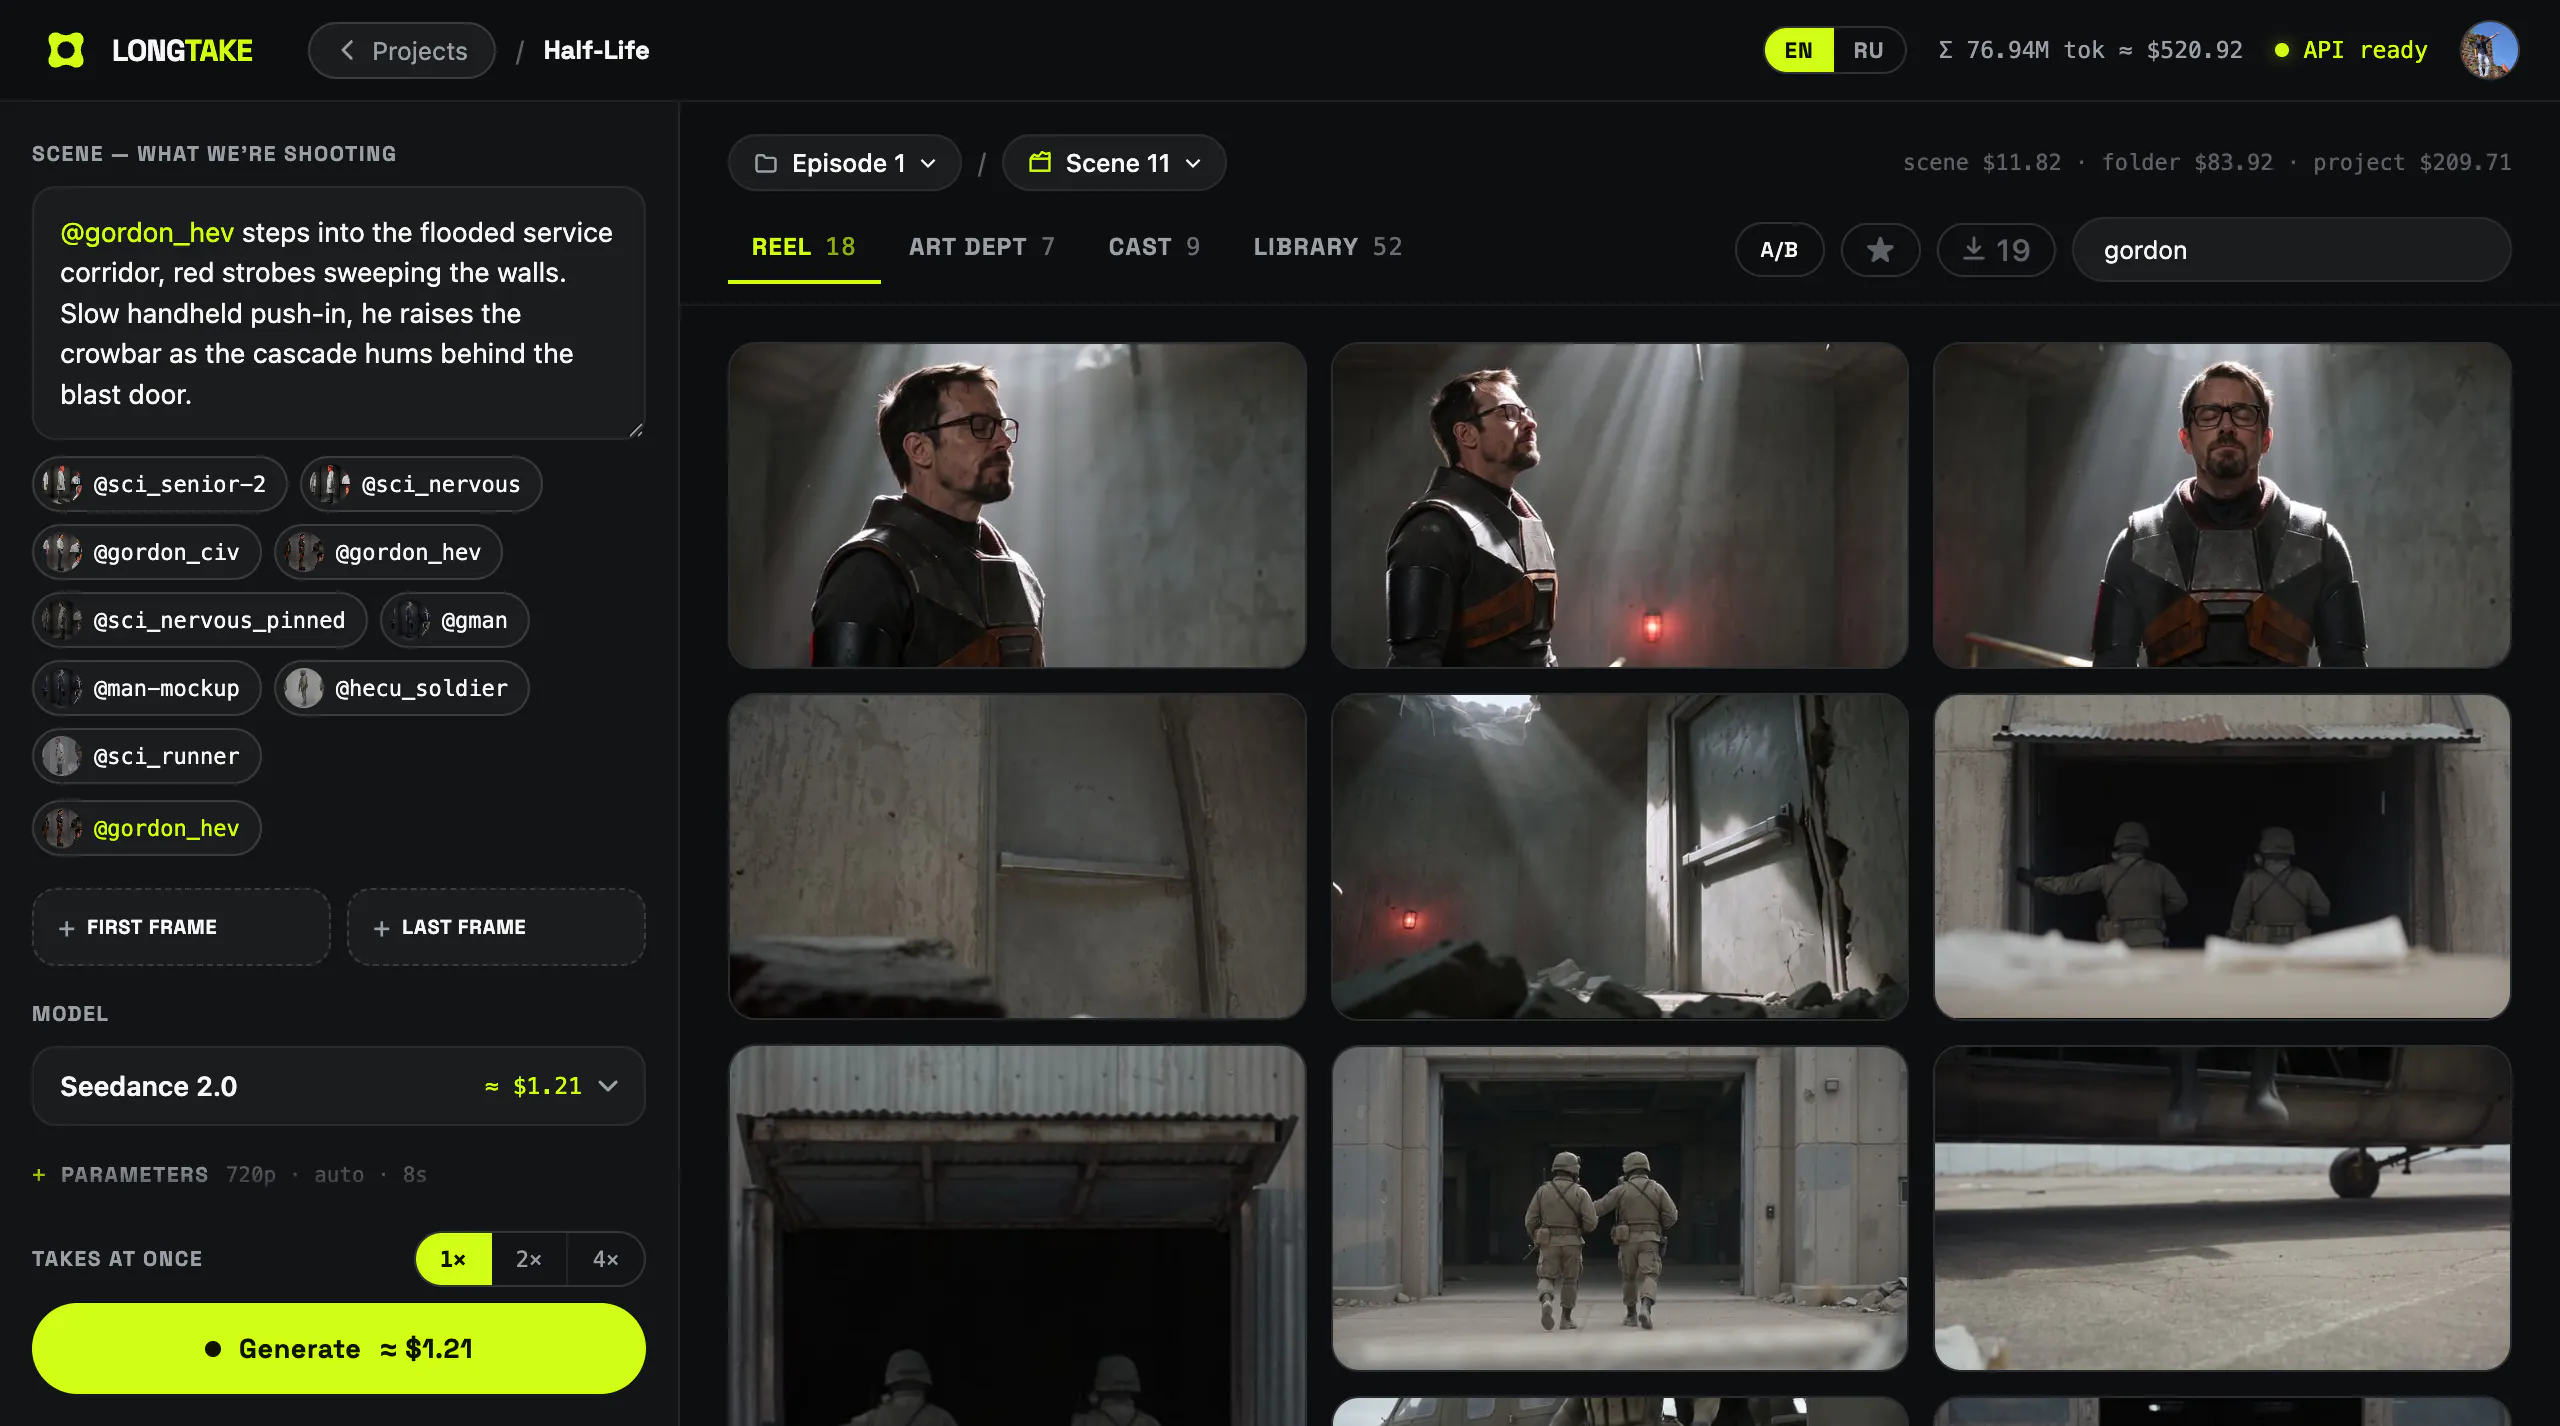Select the @gordon_hev chip next to @gordon_civ
This screenshot has width=2560, height=1426.
[388, 552]
